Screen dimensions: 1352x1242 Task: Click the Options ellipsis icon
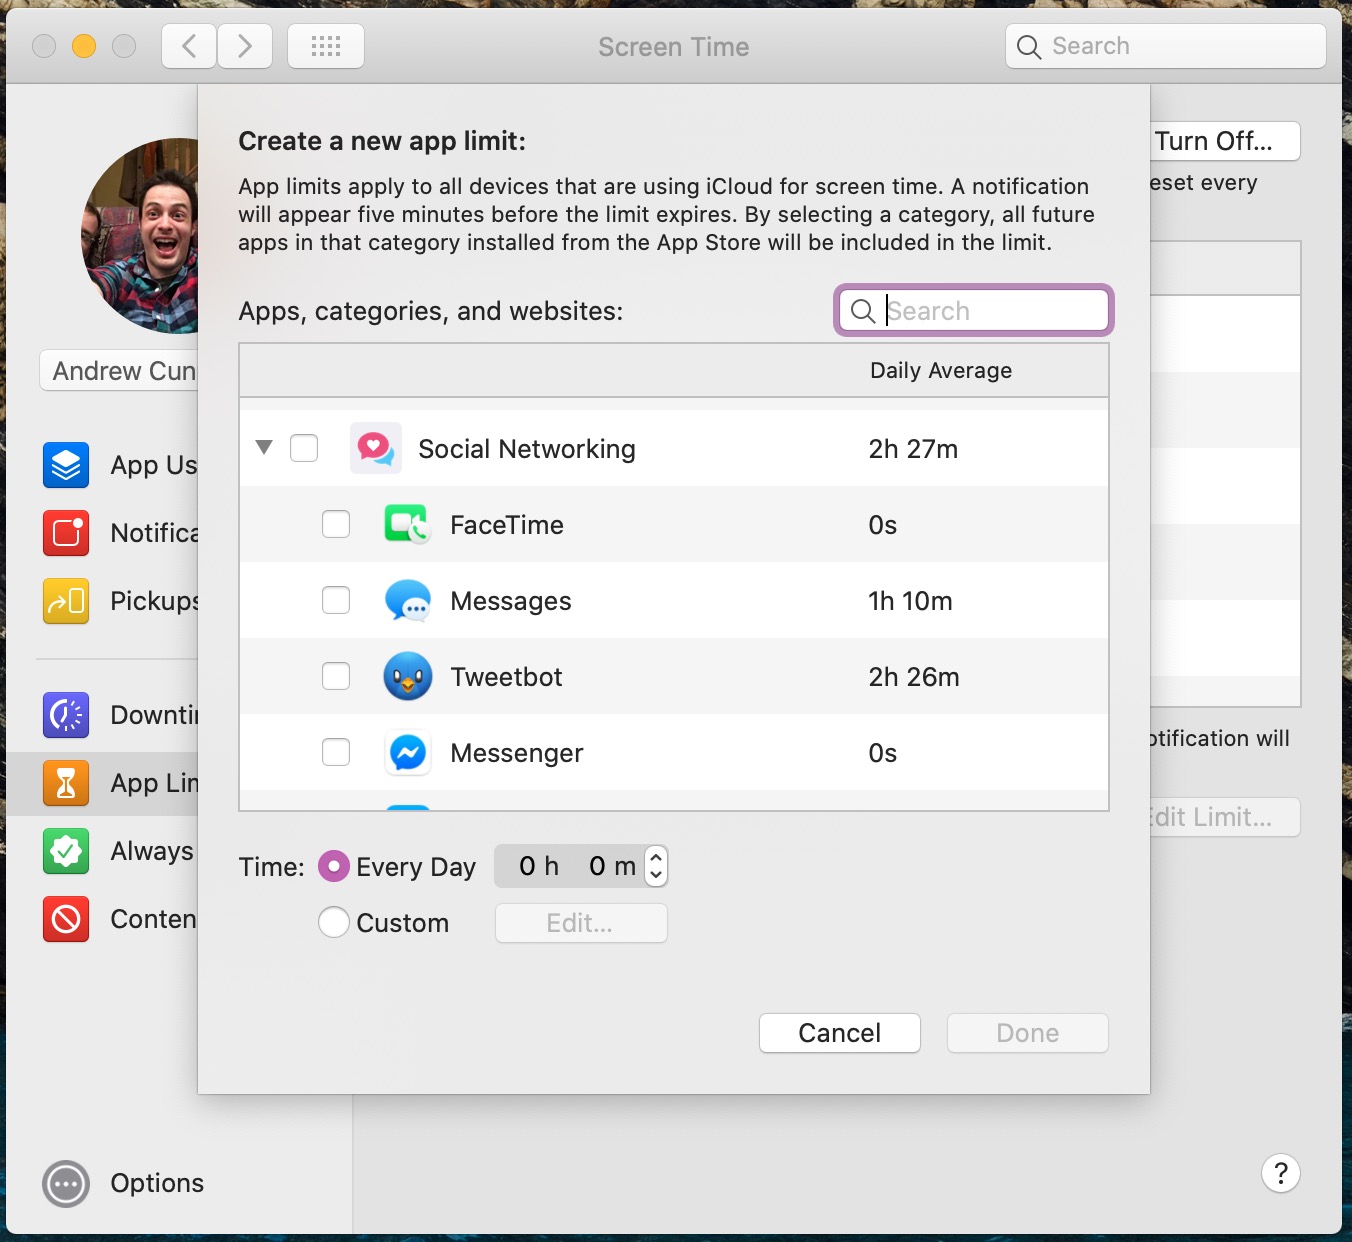(66, 1185)
